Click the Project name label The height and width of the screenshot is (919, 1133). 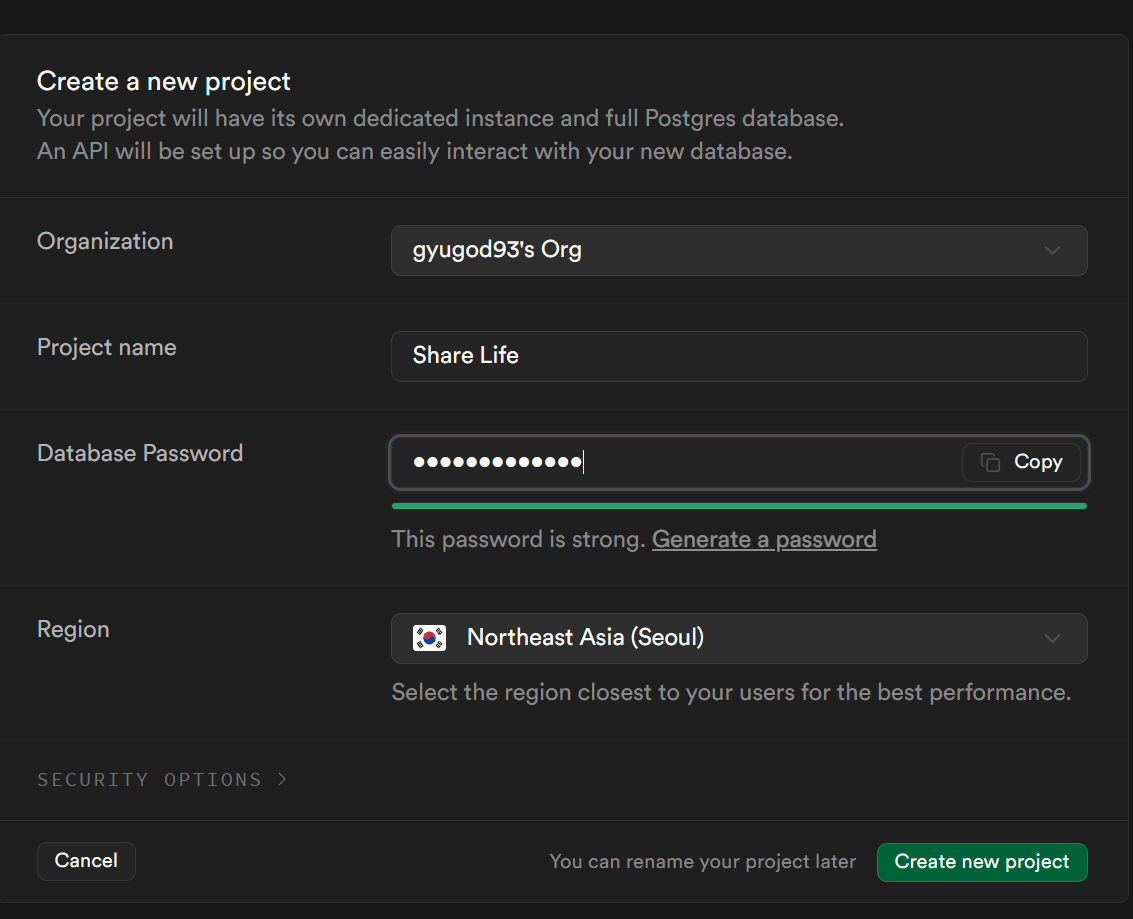click(106, 347)
